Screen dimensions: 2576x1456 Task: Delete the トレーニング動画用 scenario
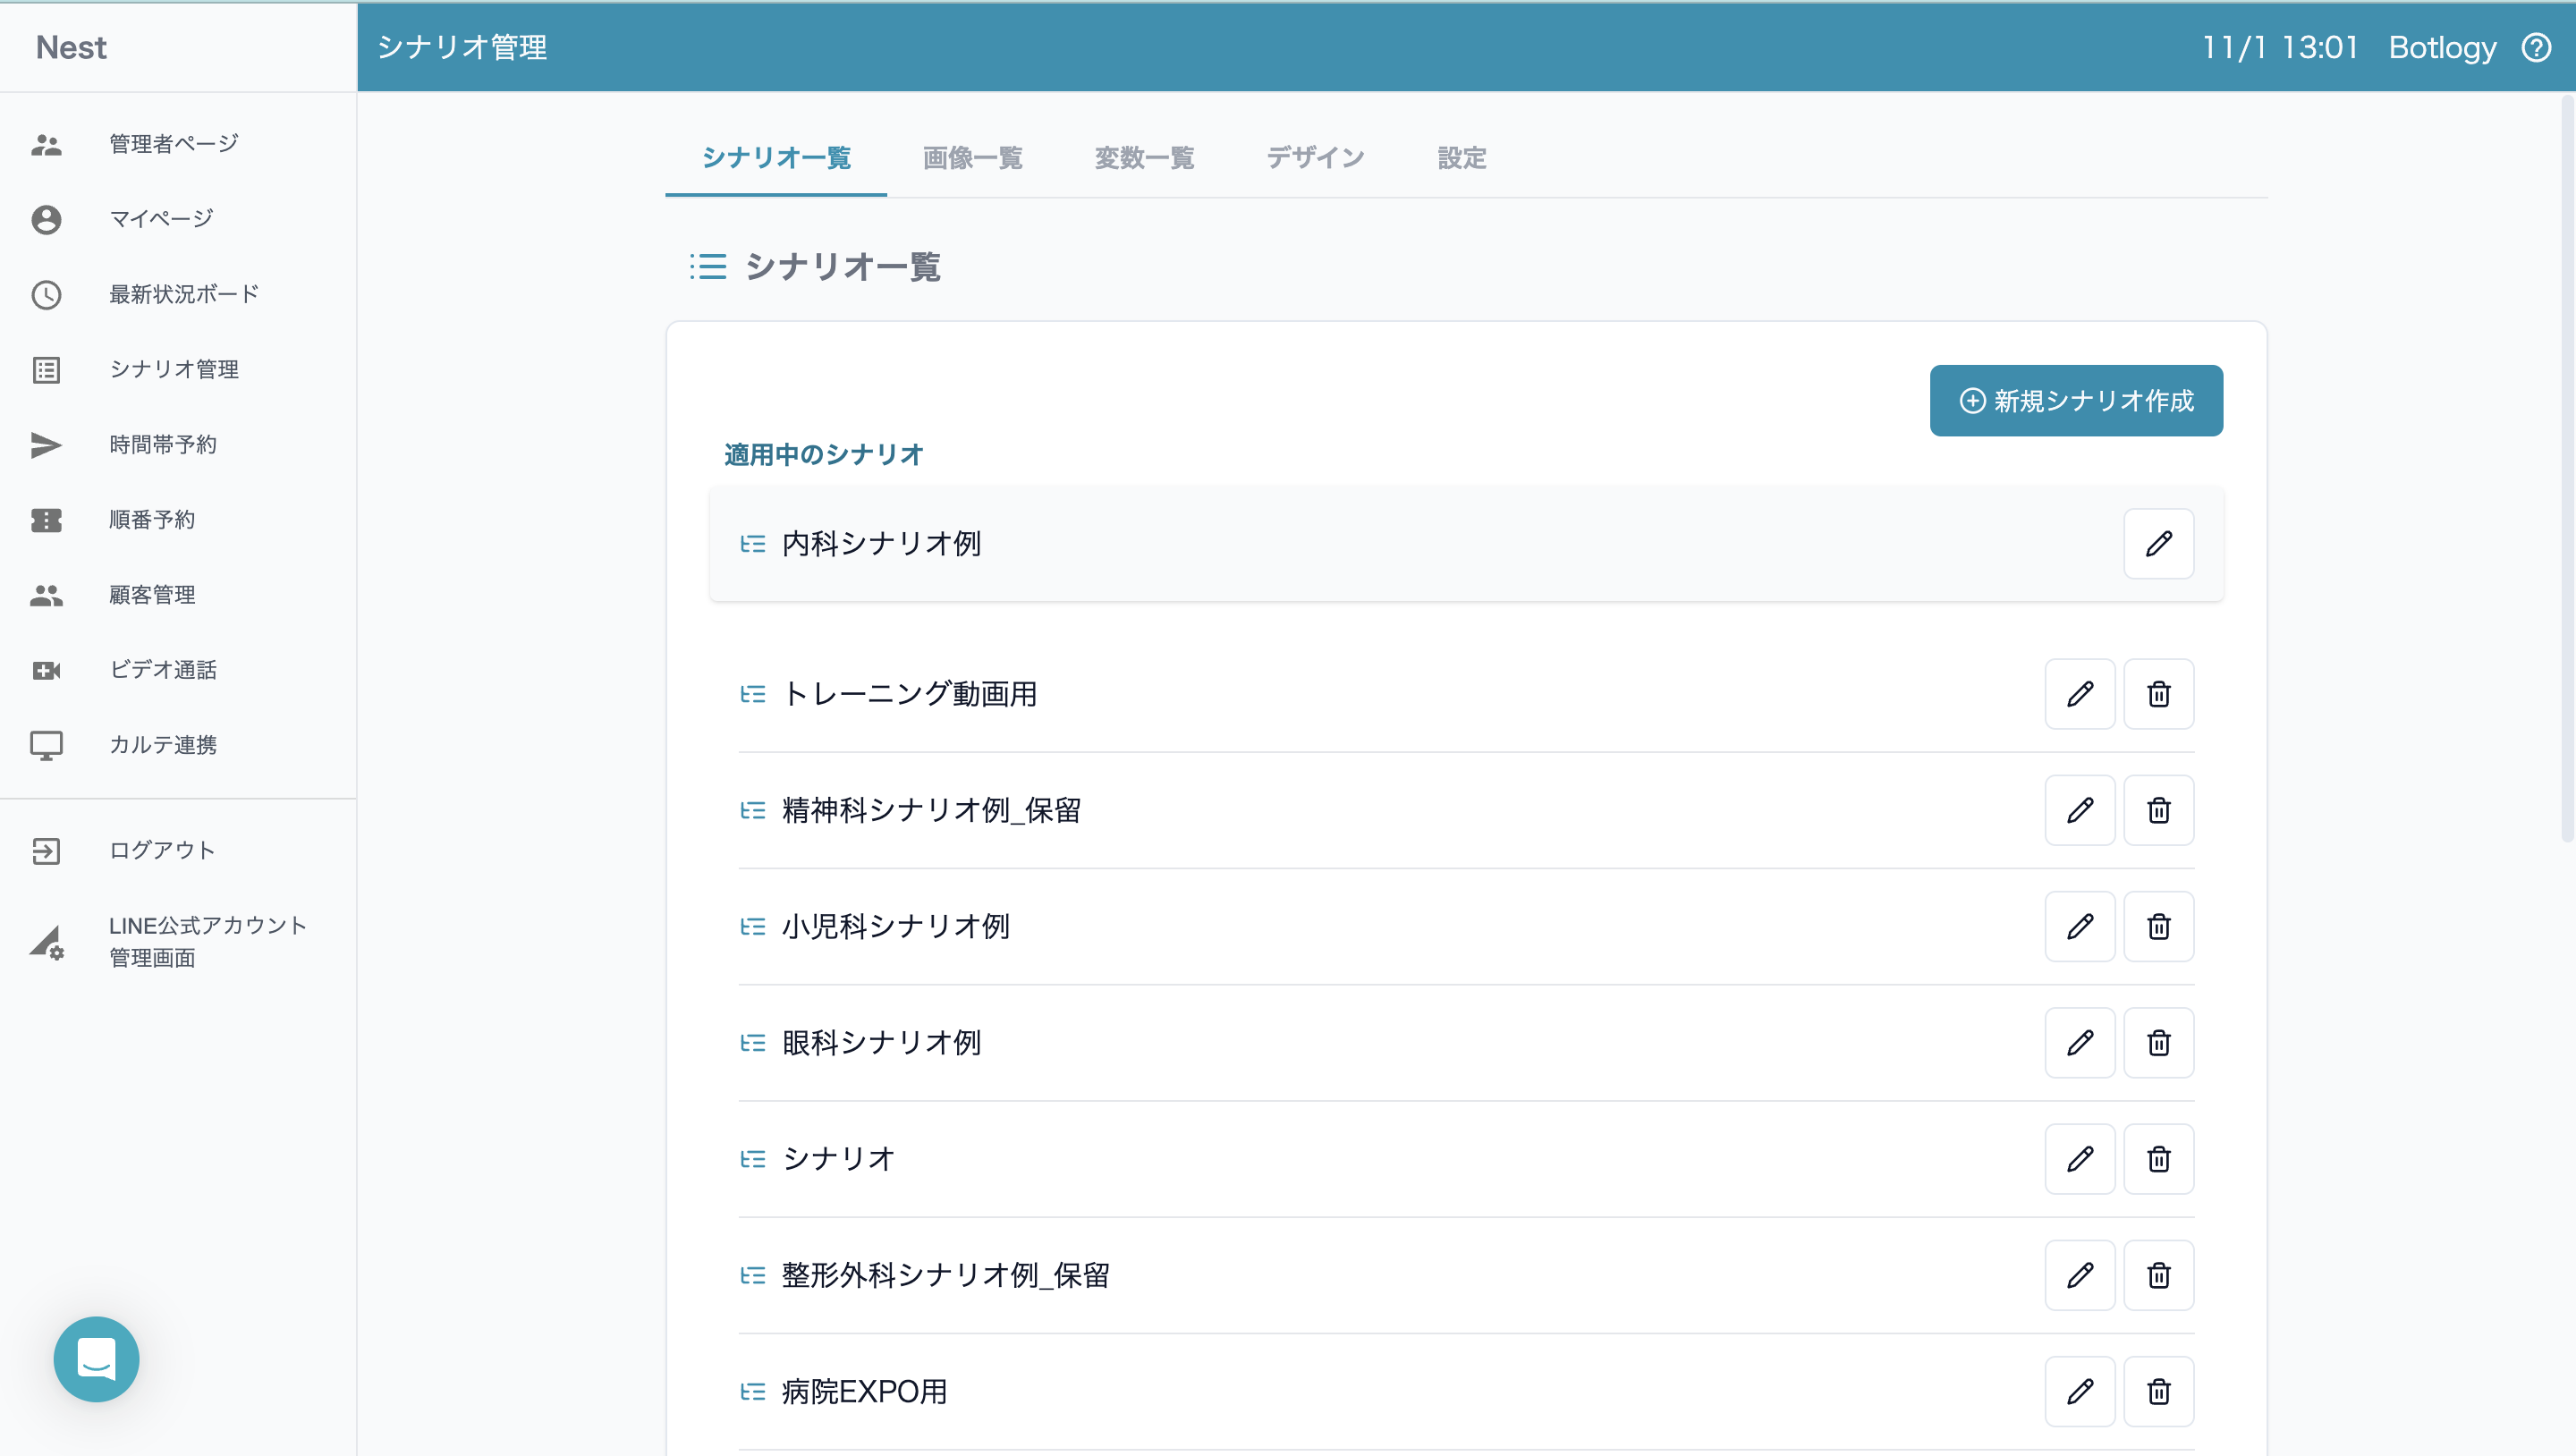click(2158, 694)
